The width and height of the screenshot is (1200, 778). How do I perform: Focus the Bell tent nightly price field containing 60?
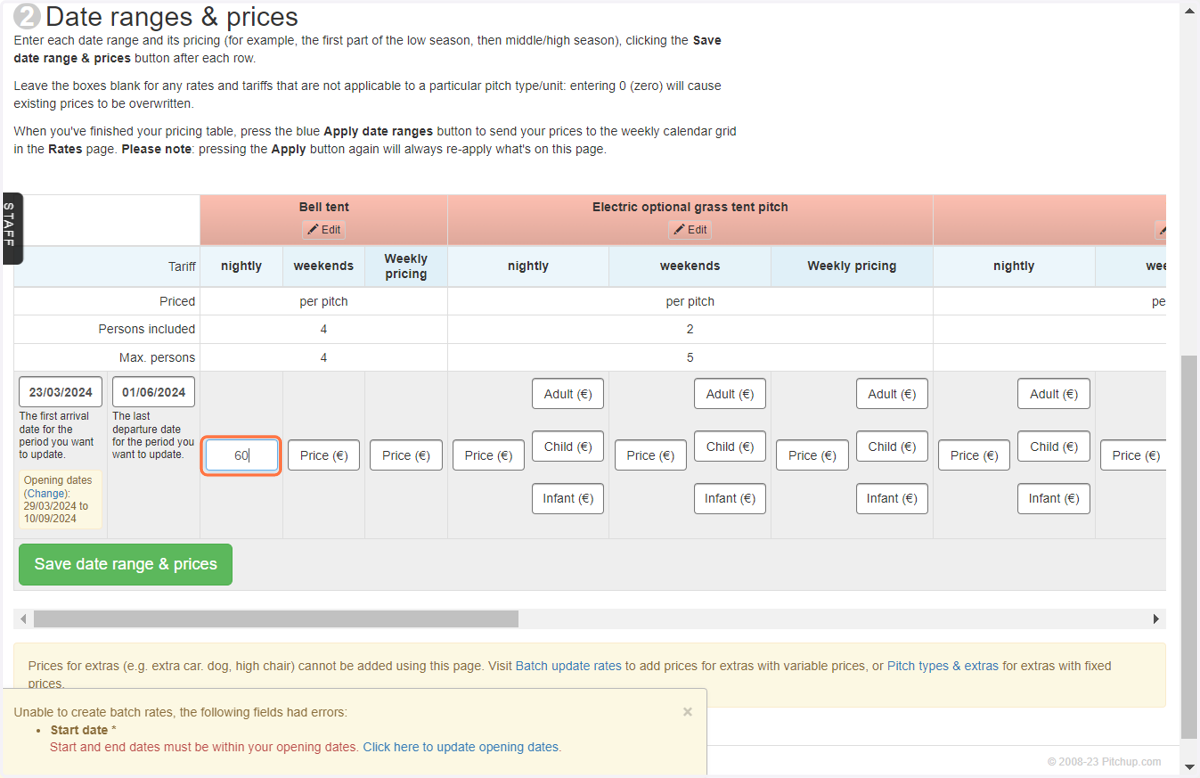(x=242, y=455)
